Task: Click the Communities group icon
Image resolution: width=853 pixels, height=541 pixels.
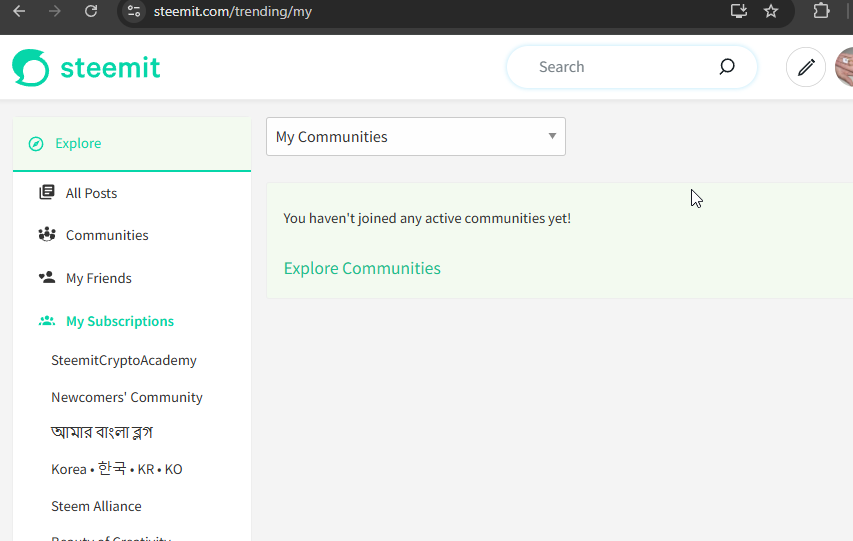Action: click(x=47, y=235)
